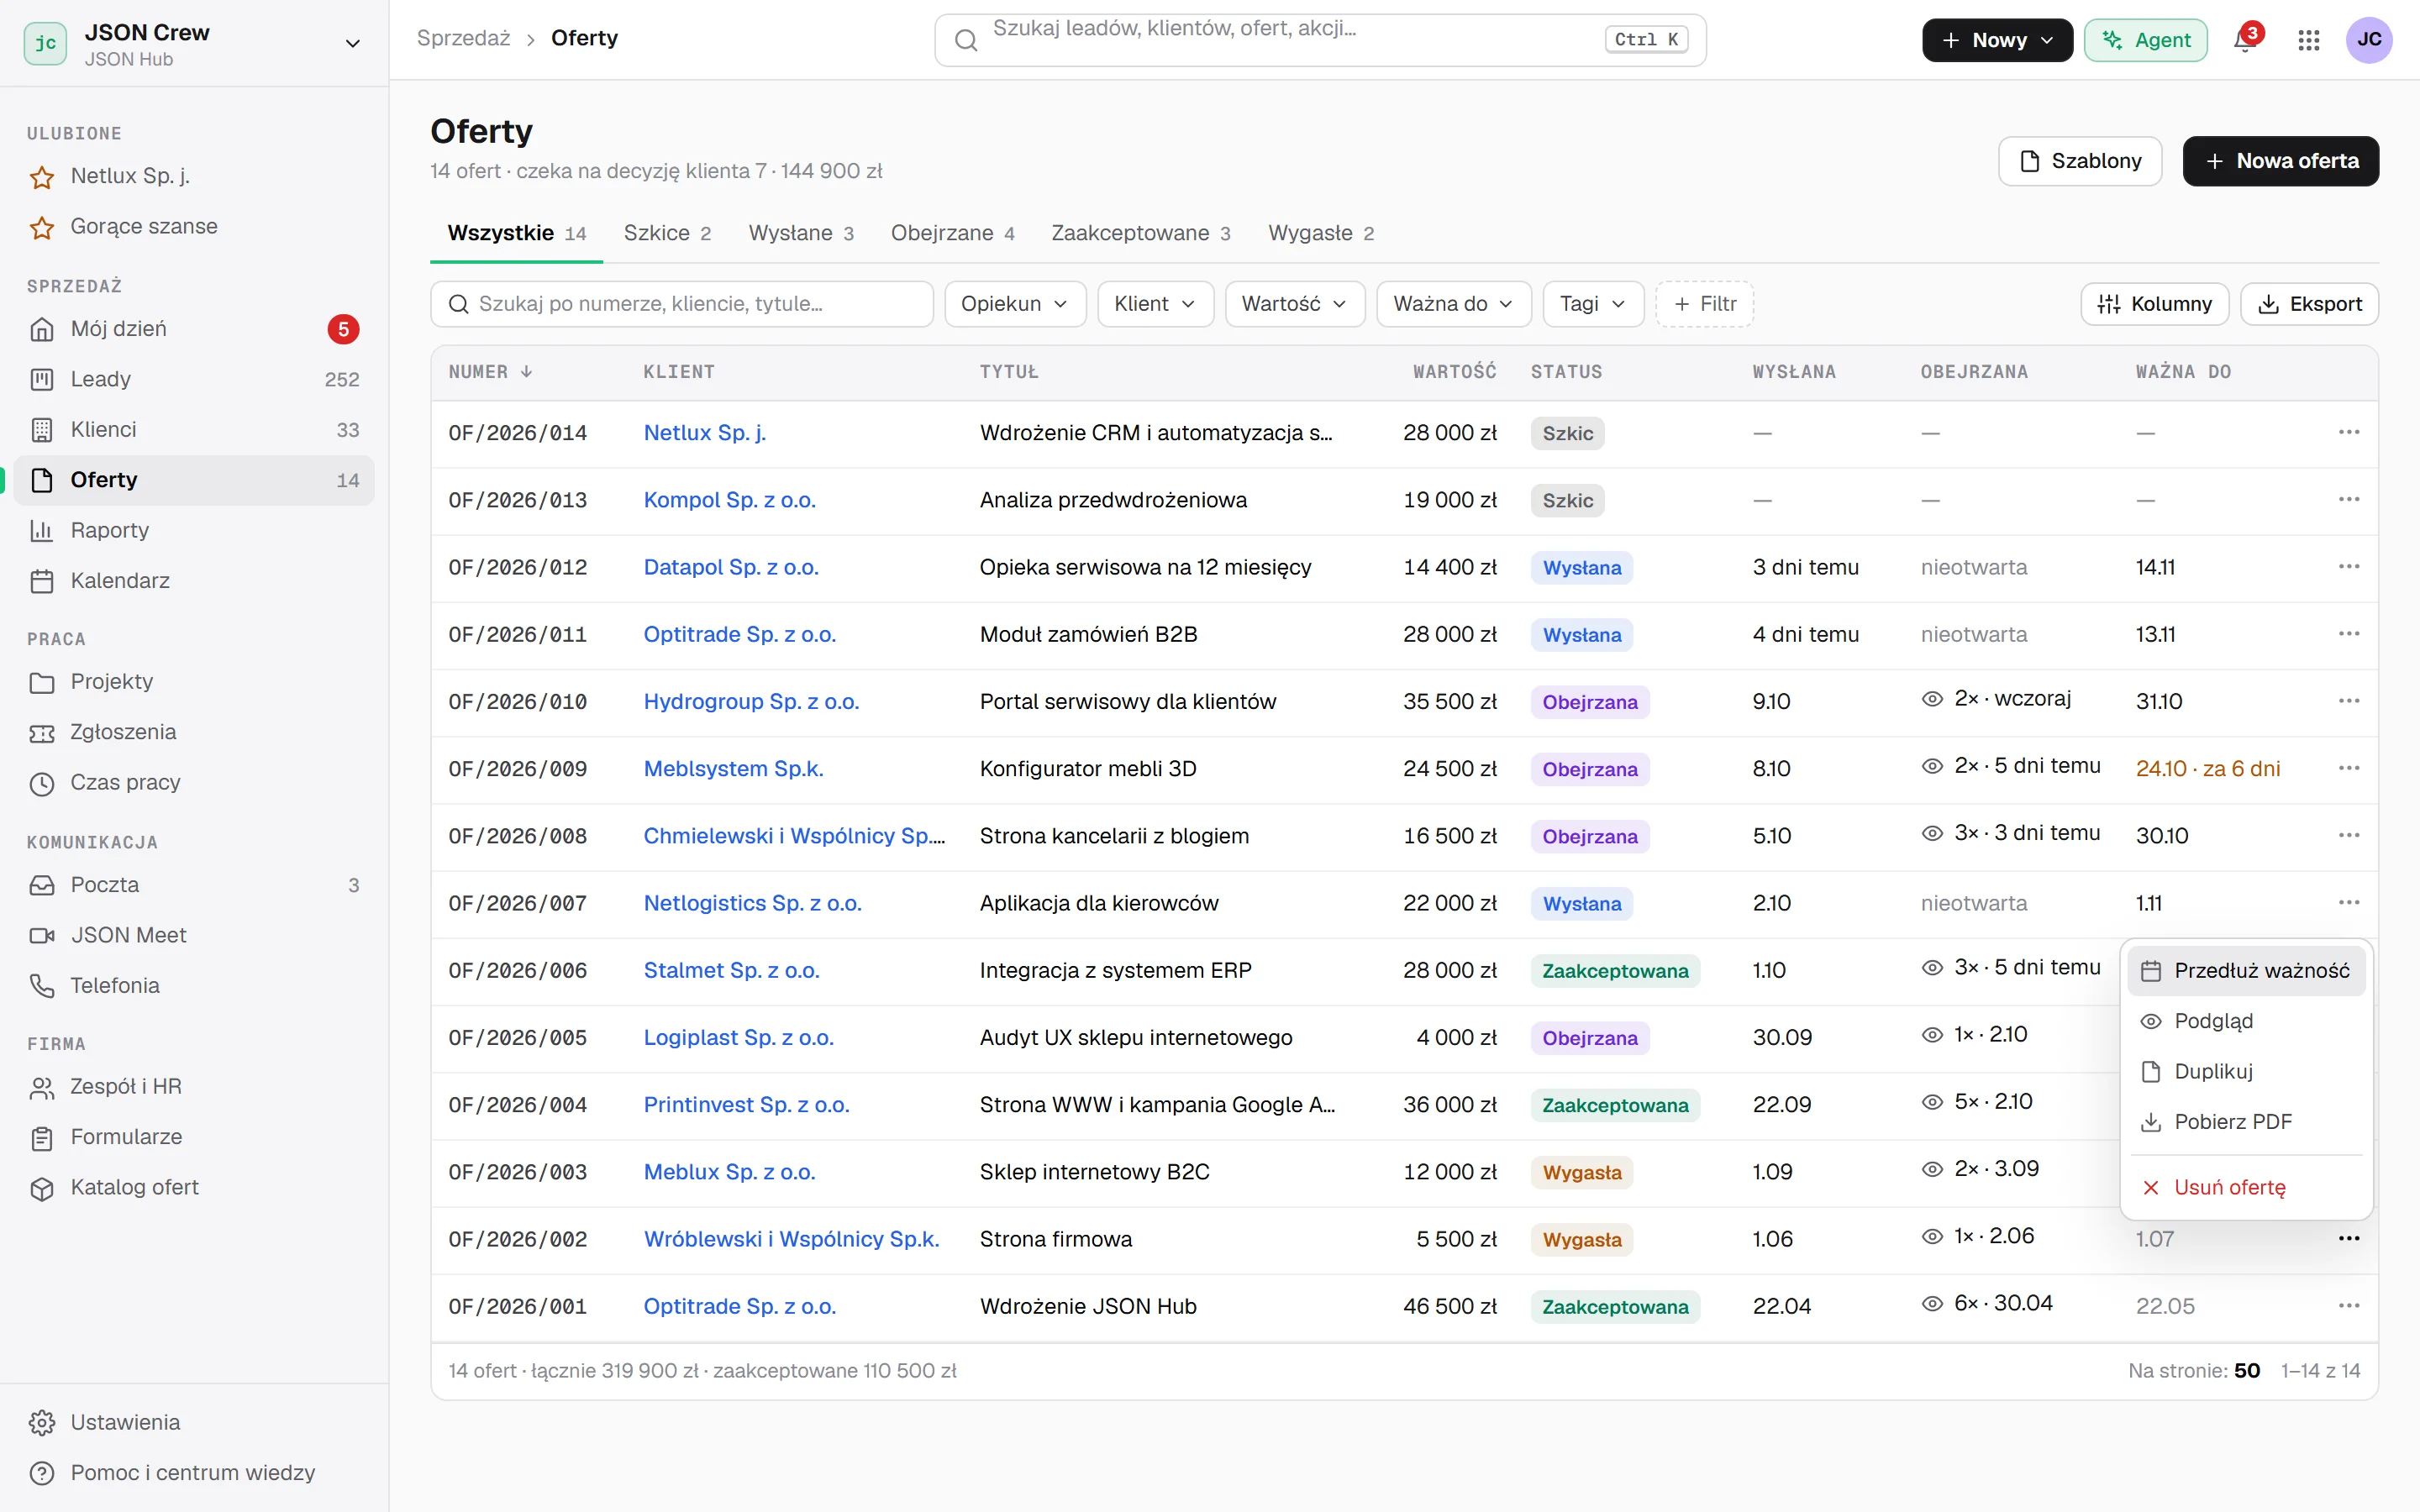
Task: Open JSON Meet video calls
Action: pyautogui.click(x=194, y=935)
